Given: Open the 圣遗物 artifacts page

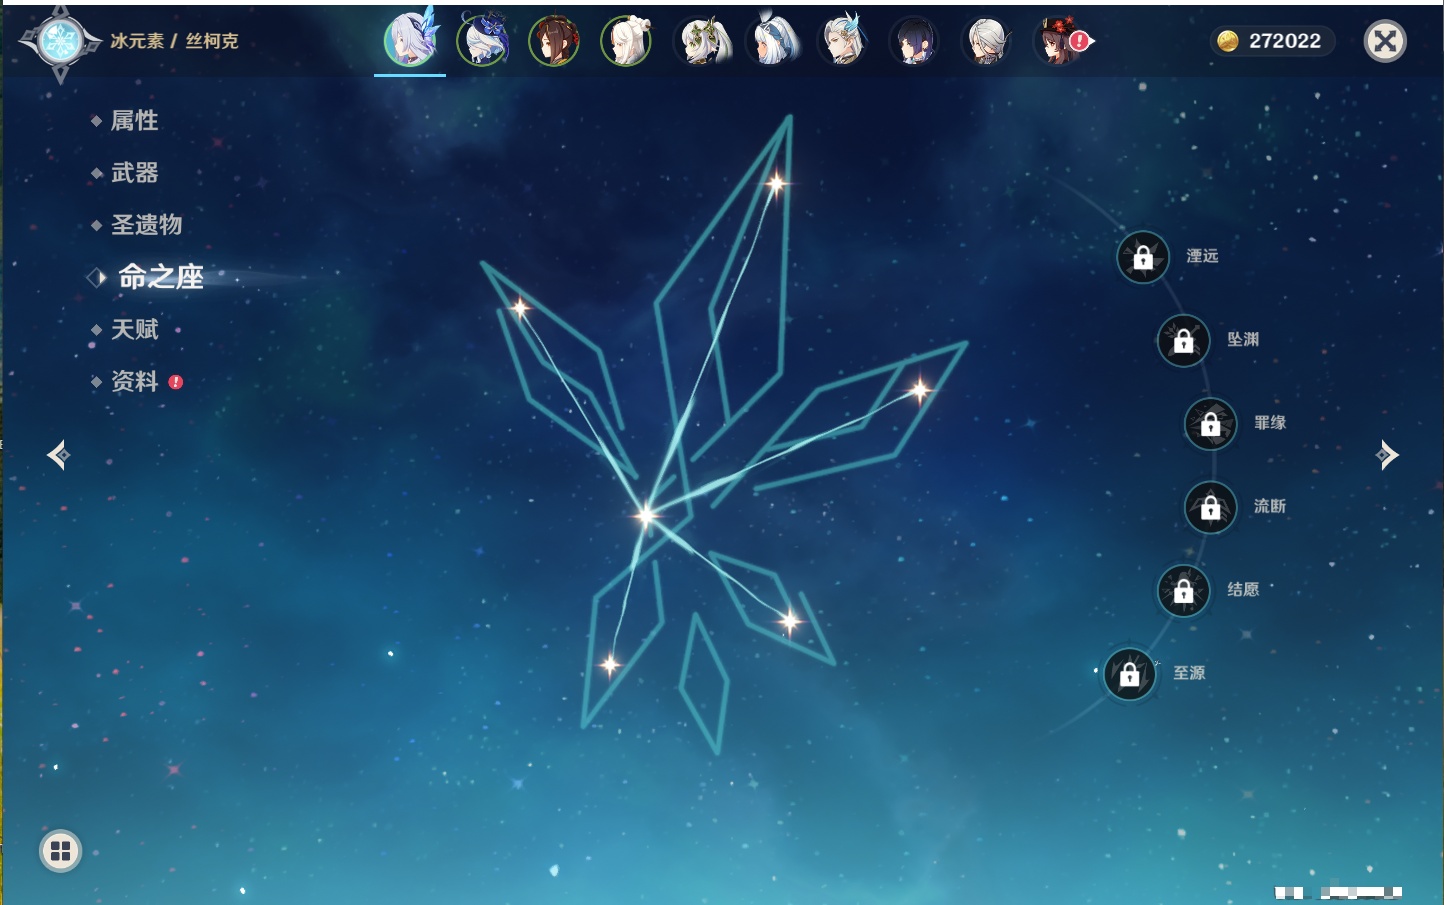Looking at the screenshot, I should [146, 225].
